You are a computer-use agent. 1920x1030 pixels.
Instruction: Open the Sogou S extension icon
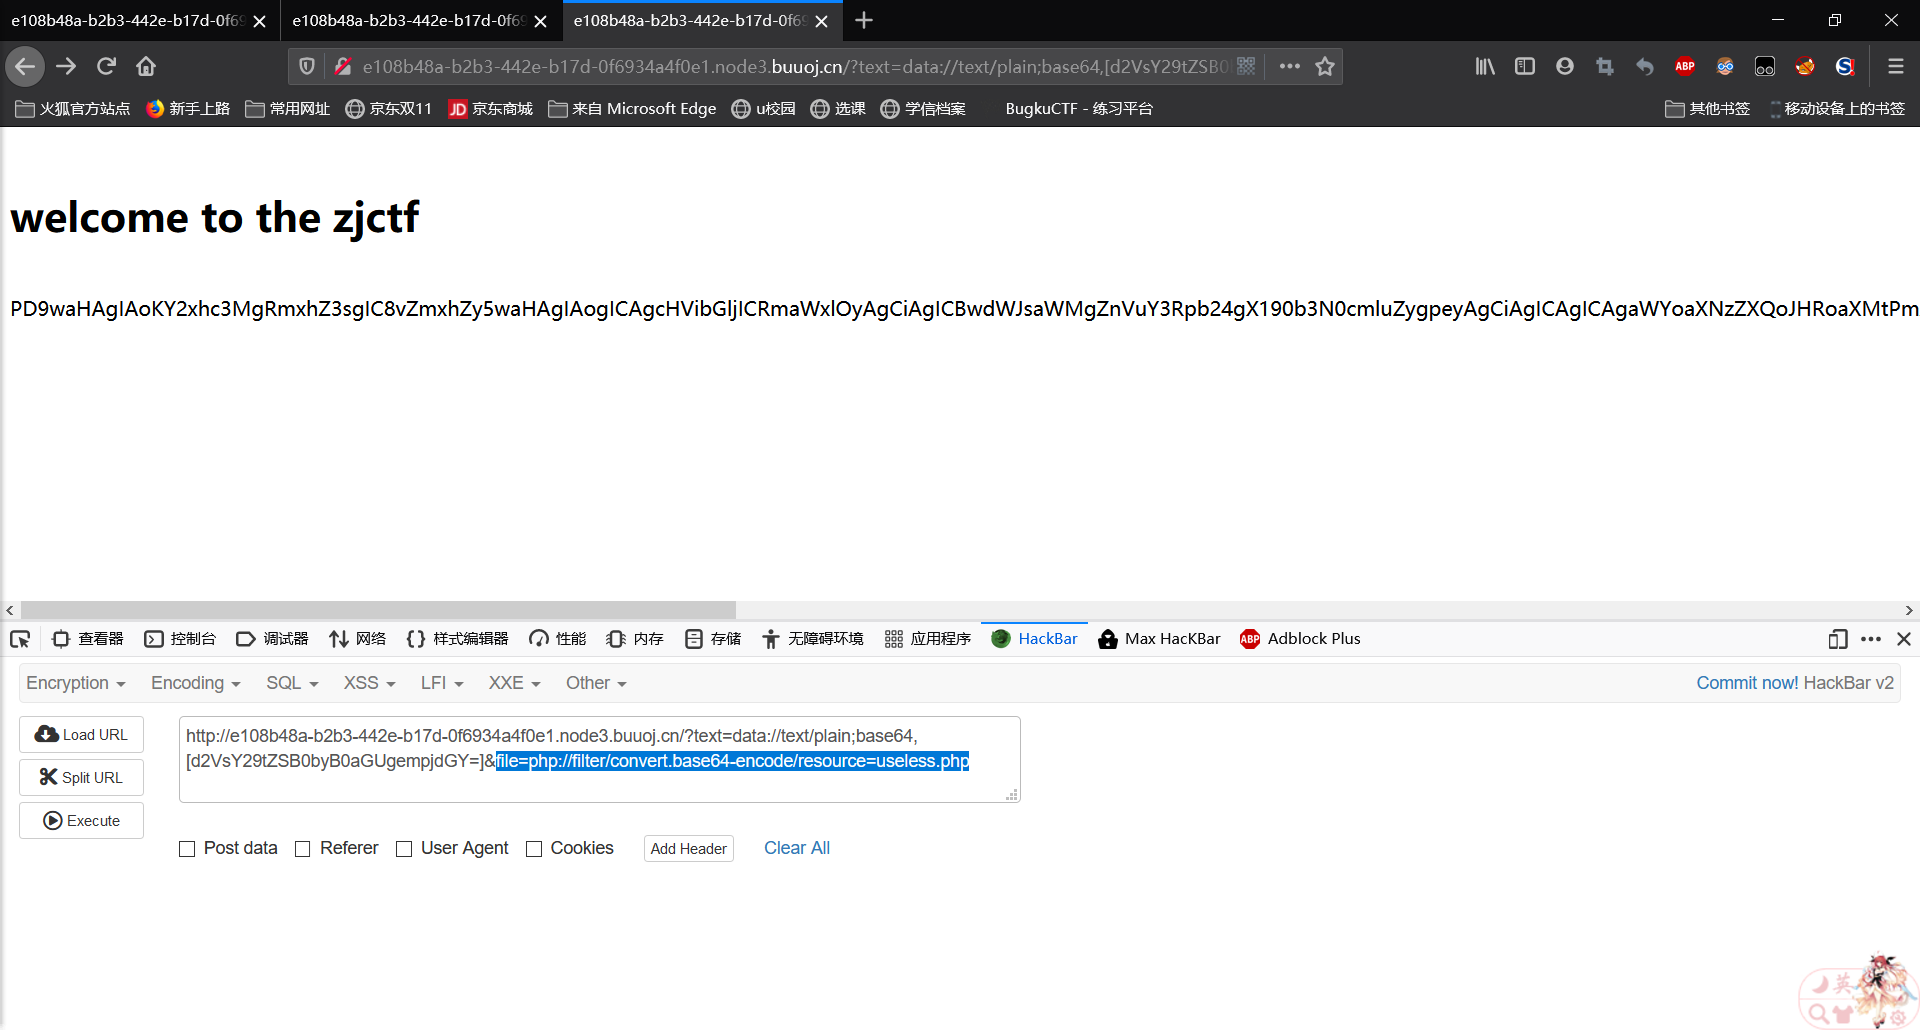click(x=1845, y=66)
